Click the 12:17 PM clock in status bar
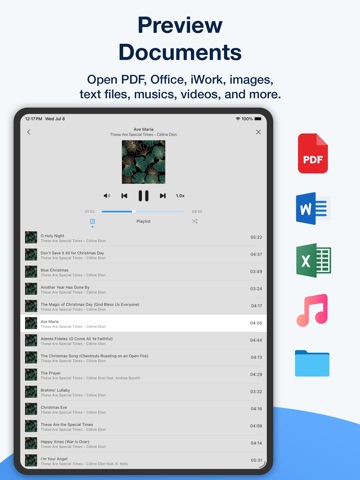Image resolution: width=360 pixels, height=480 pixels. pyautogui.click(x=34, y=119)
